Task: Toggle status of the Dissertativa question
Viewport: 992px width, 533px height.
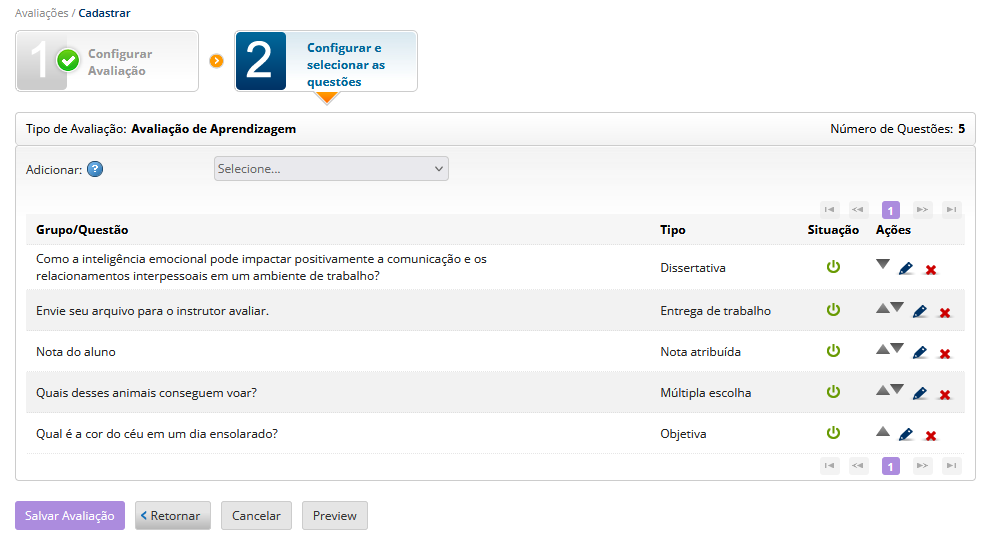Action: point(833,266)
